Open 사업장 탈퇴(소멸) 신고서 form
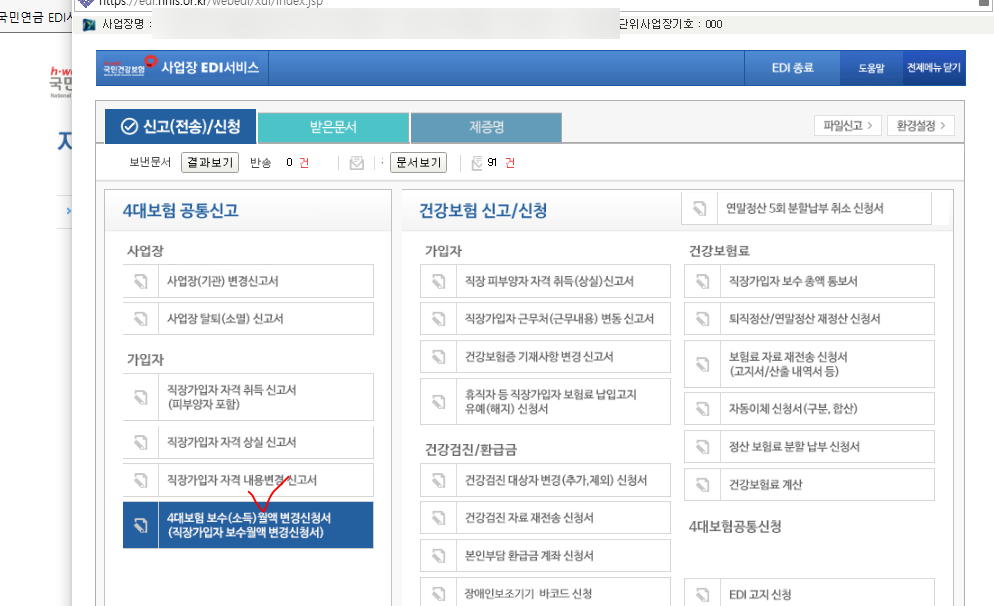 tap(248, 319)
